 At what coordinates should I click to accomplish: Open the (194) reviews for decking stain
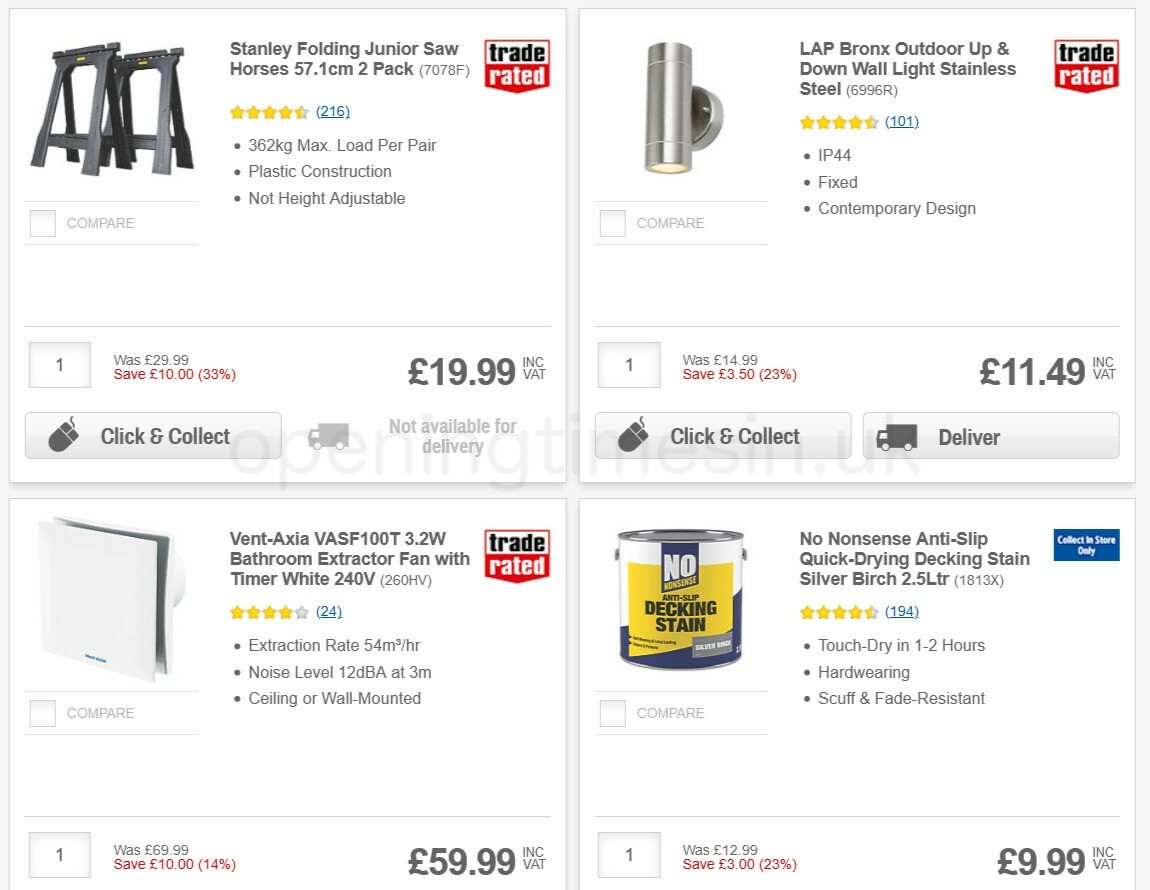tap(902, 611)
